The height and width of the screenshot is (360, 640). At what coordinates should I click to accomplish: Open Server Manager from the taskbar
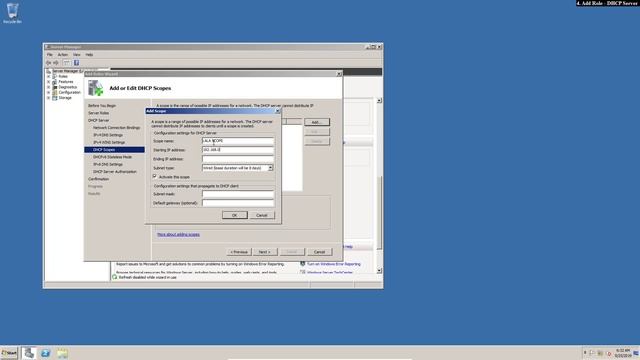click(x=29, y=353)
